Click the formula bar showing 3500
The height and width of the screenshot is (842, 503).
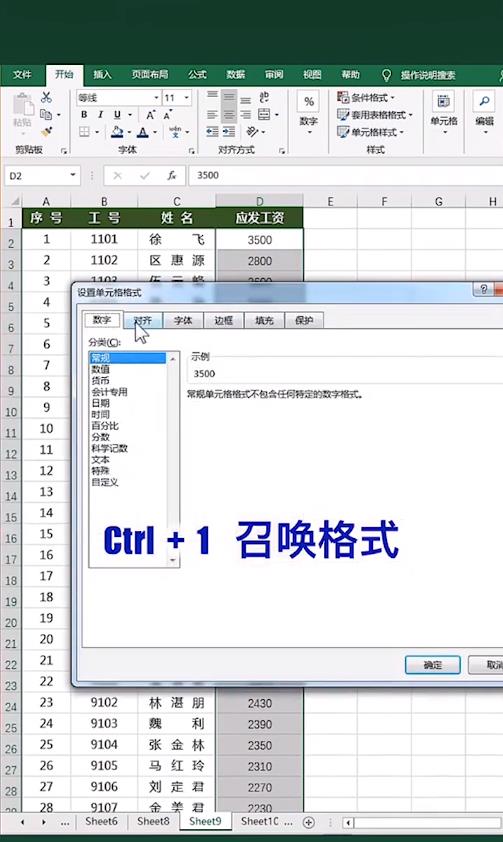[x=346, y=176]
